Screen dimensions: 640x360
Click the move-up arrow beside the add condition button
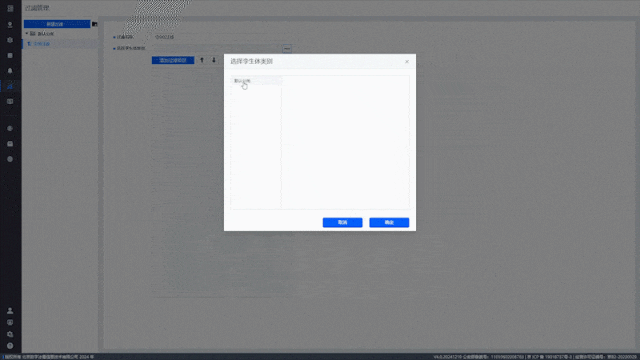tap(202, 60)
